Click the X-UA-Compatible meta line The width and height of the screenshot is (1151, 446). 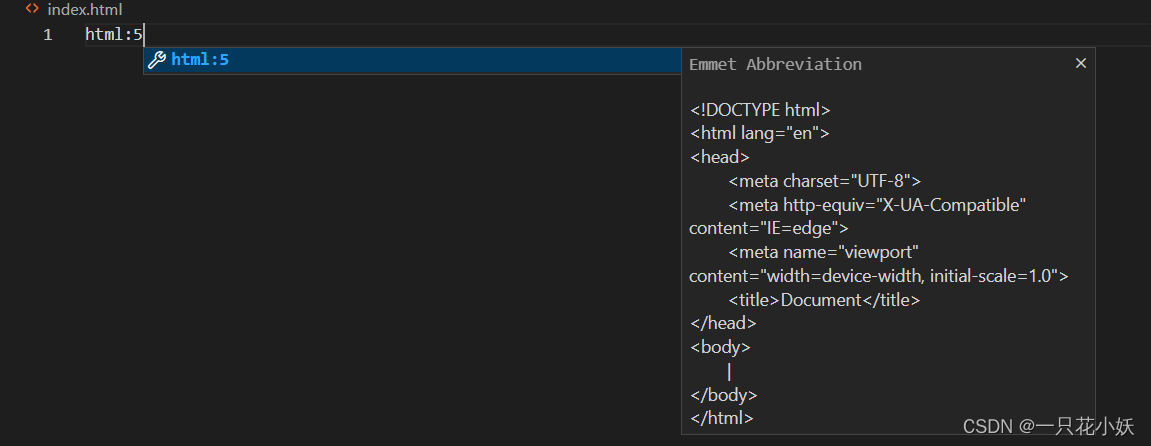[877, 205]
